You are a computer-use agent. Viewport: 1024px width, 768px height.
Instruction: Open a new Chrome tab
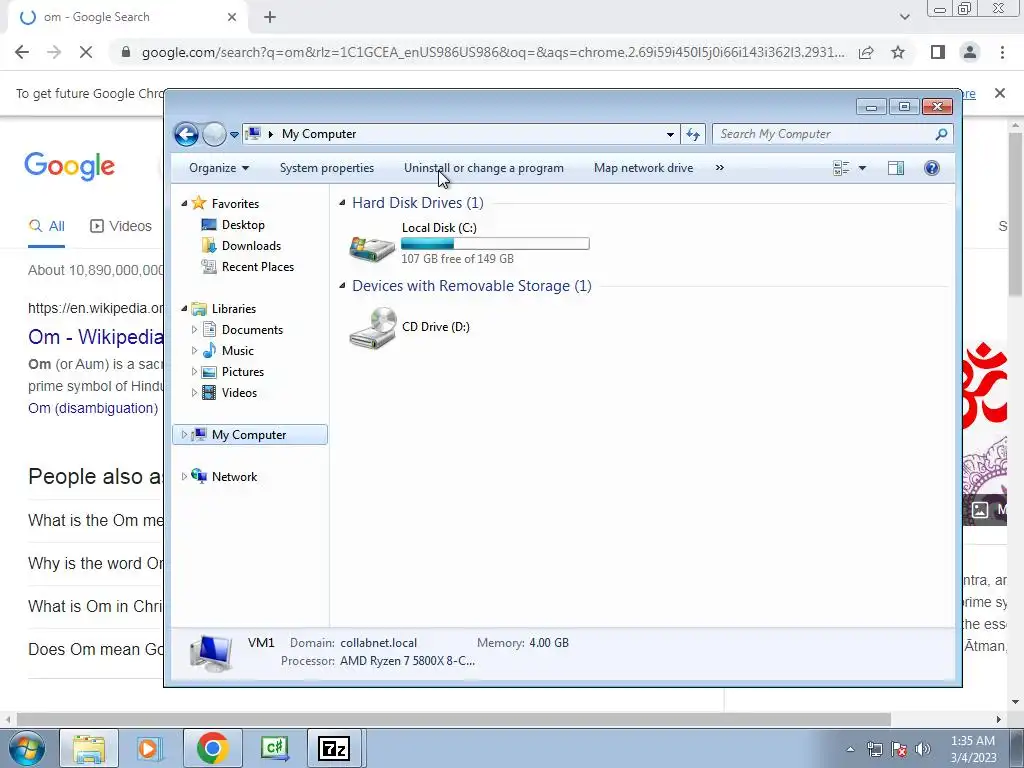[x=270, y=17]
